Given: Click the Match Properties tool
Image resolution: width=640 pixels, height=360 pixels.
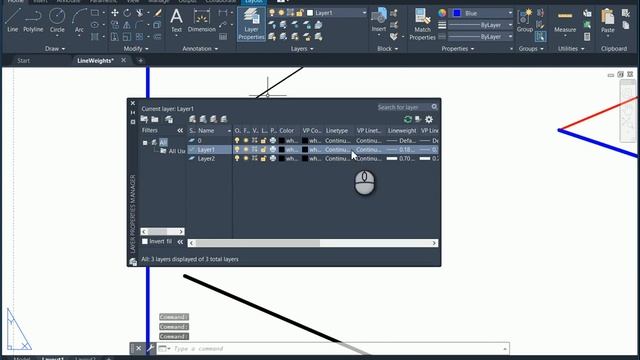Looking at the screenshot, I should pos(422,24).
